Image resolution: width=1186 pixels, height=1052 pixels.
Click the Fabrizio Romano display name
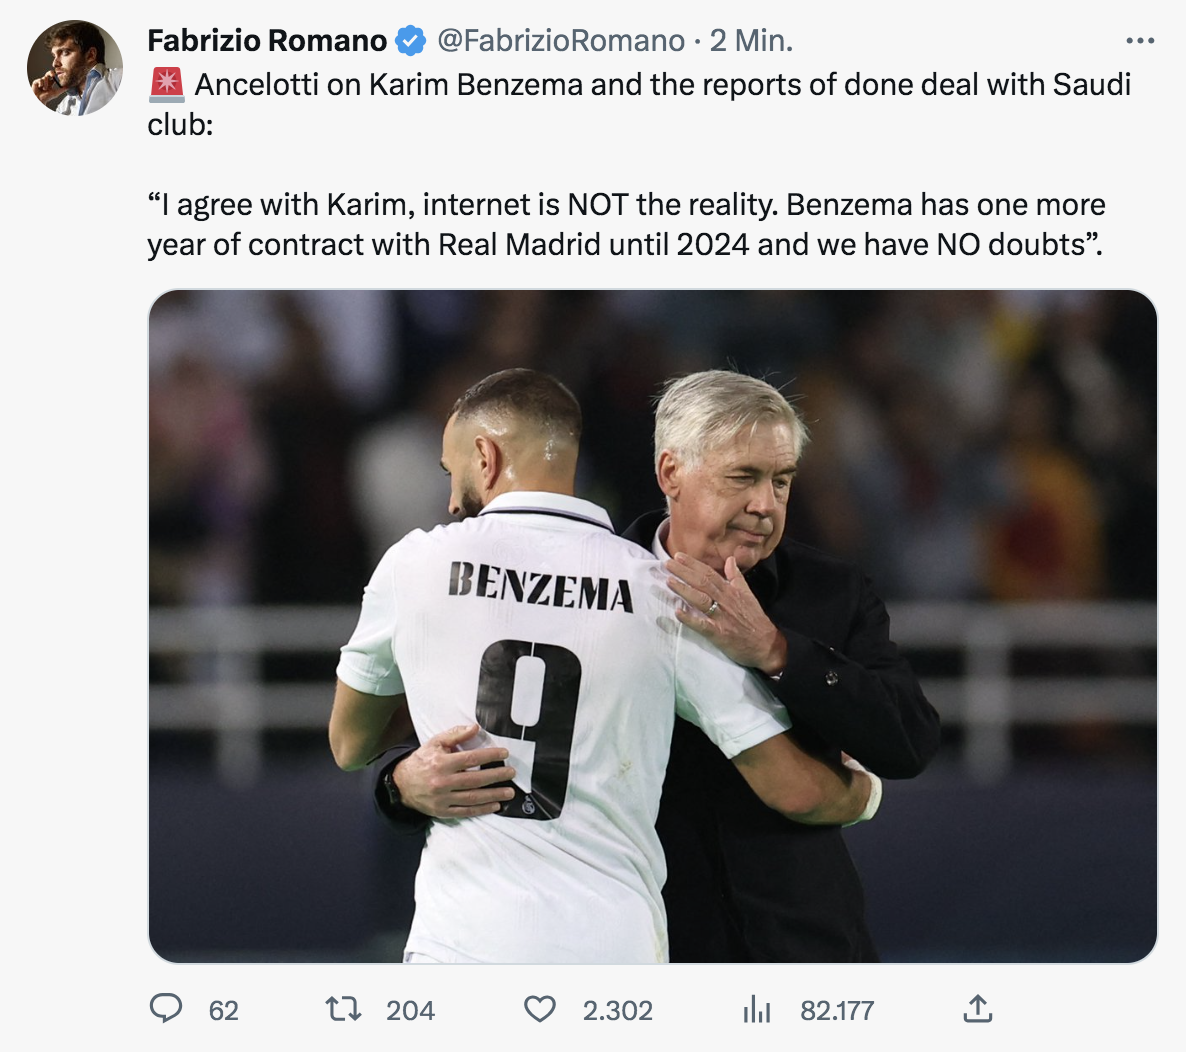coord(267,41)
